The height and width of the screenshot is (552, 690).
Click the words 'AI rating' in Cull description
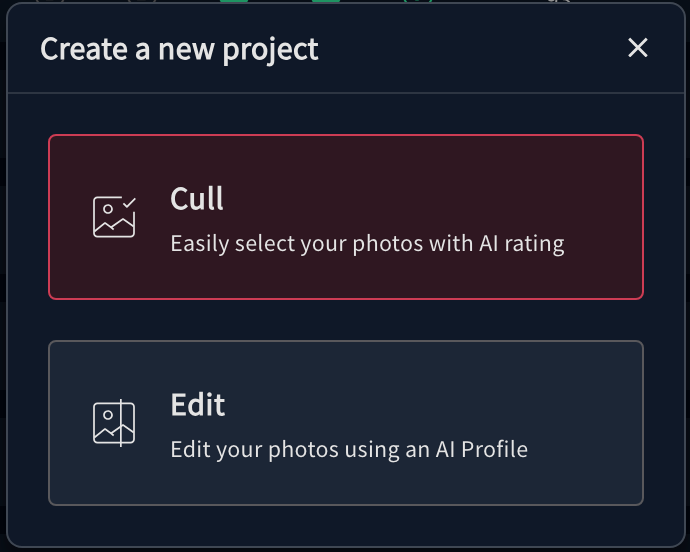pos(521,244)
